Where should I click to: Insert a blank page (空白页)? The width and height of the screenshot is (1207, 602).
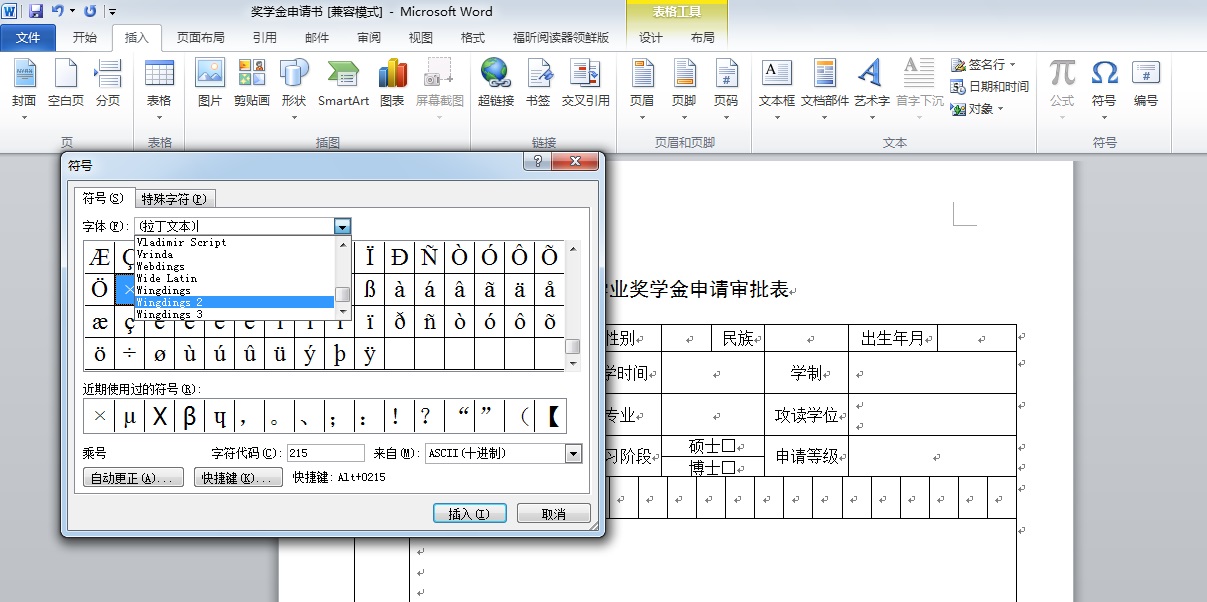tap(66, 85)
